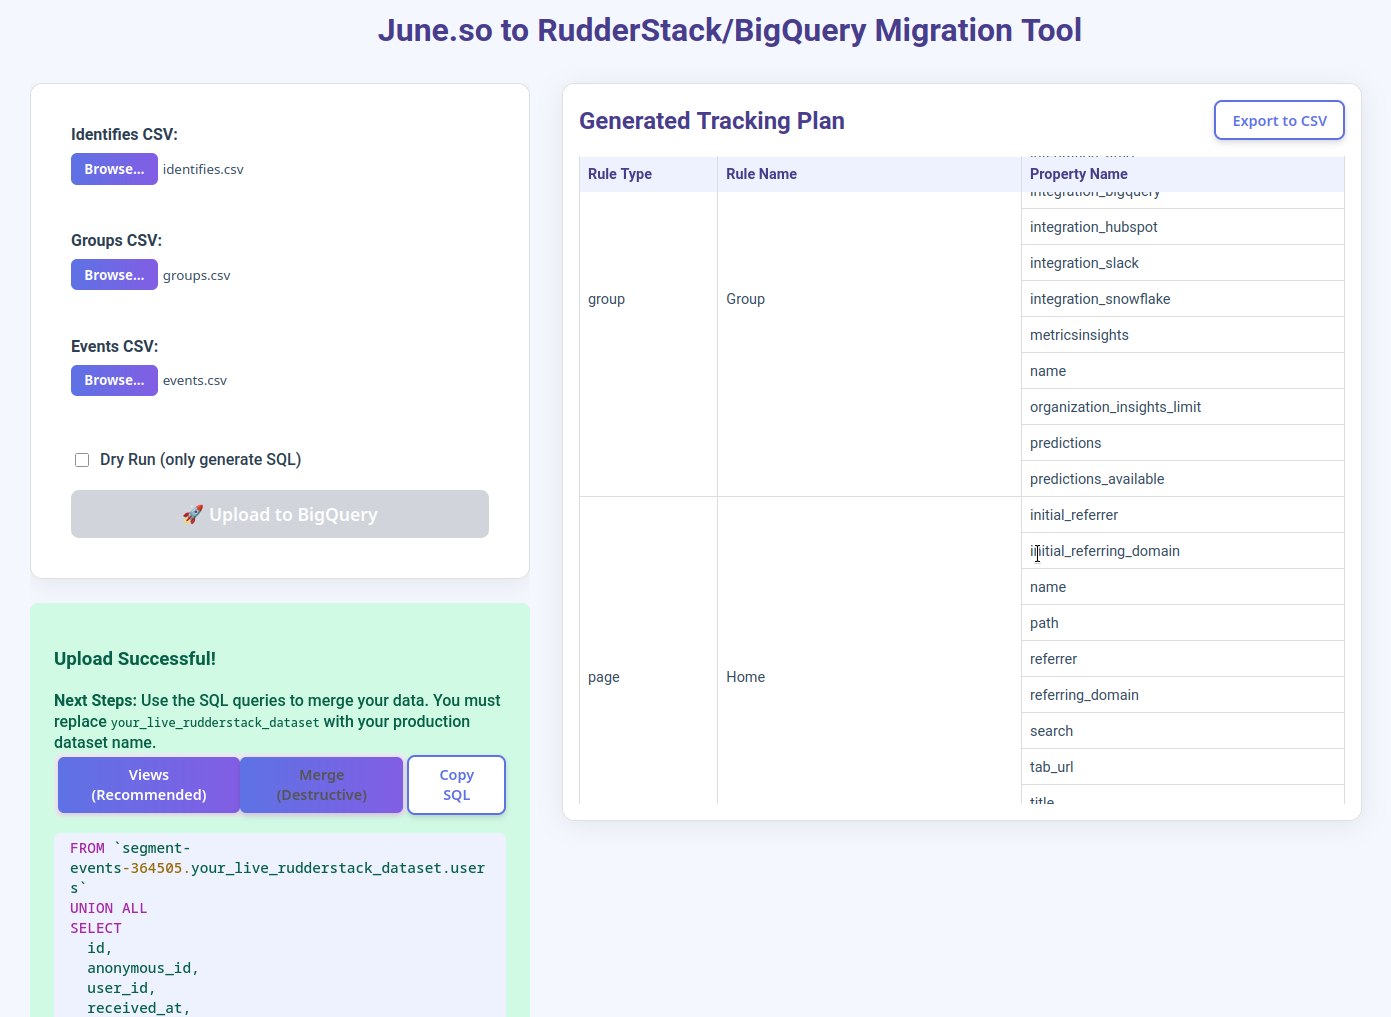Click the Rule Name column header
The width and height of the screenshot is (1391, 1017).
click(x=869, y=174)
